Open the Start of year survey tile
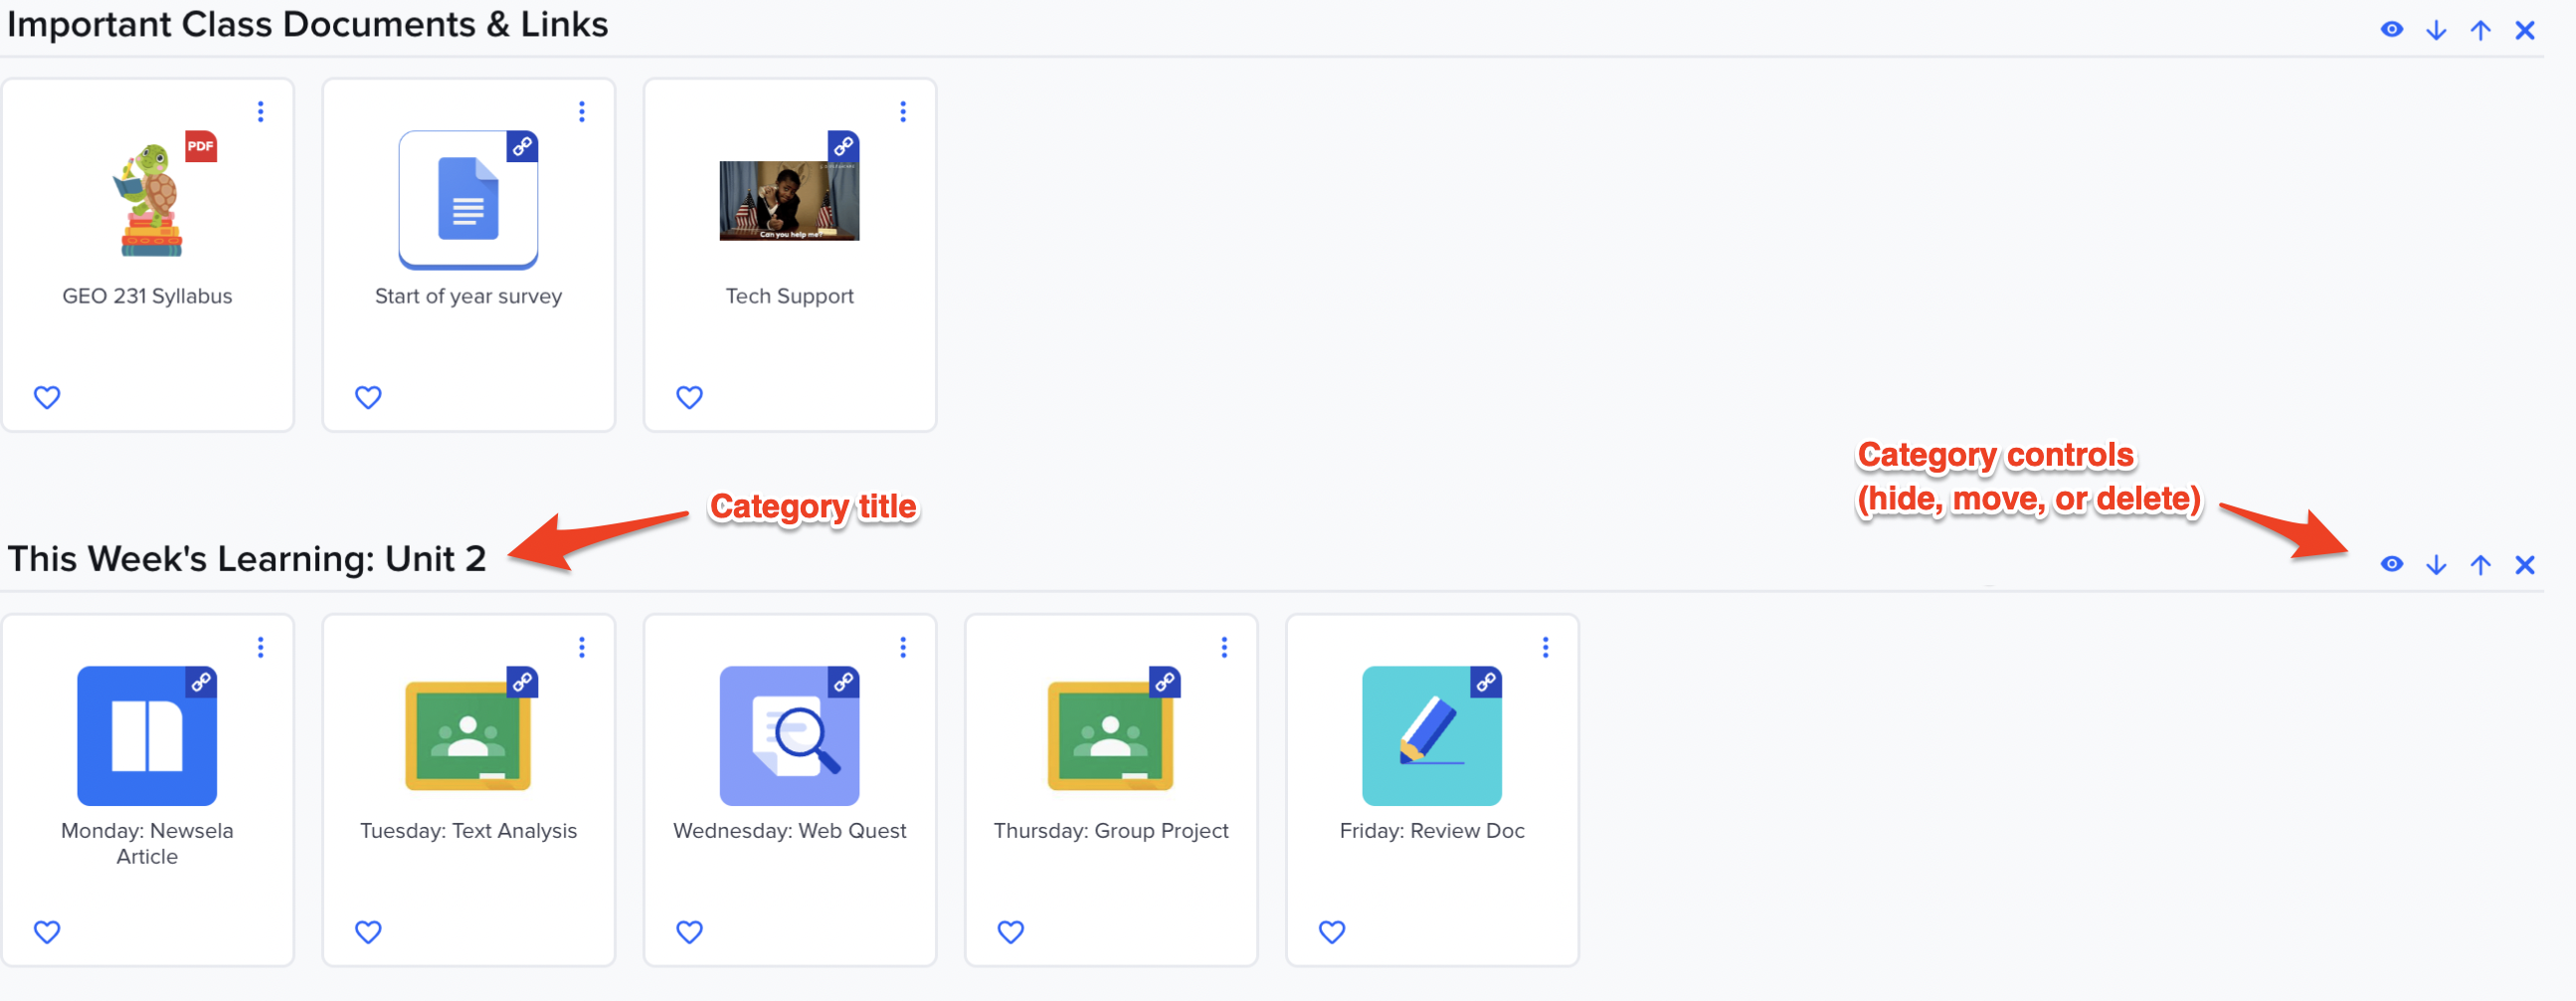 (x=468, y=200)
